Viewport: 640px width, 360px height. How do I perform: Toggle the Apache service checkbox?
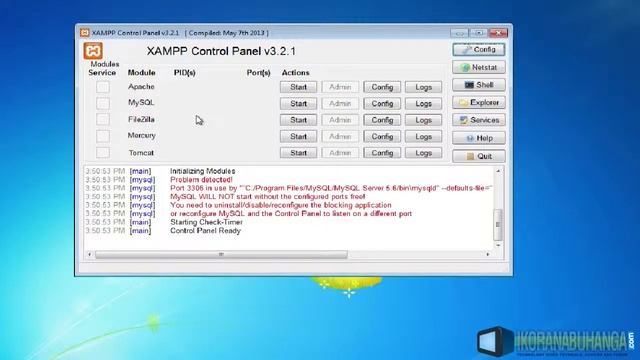[103, 87]
